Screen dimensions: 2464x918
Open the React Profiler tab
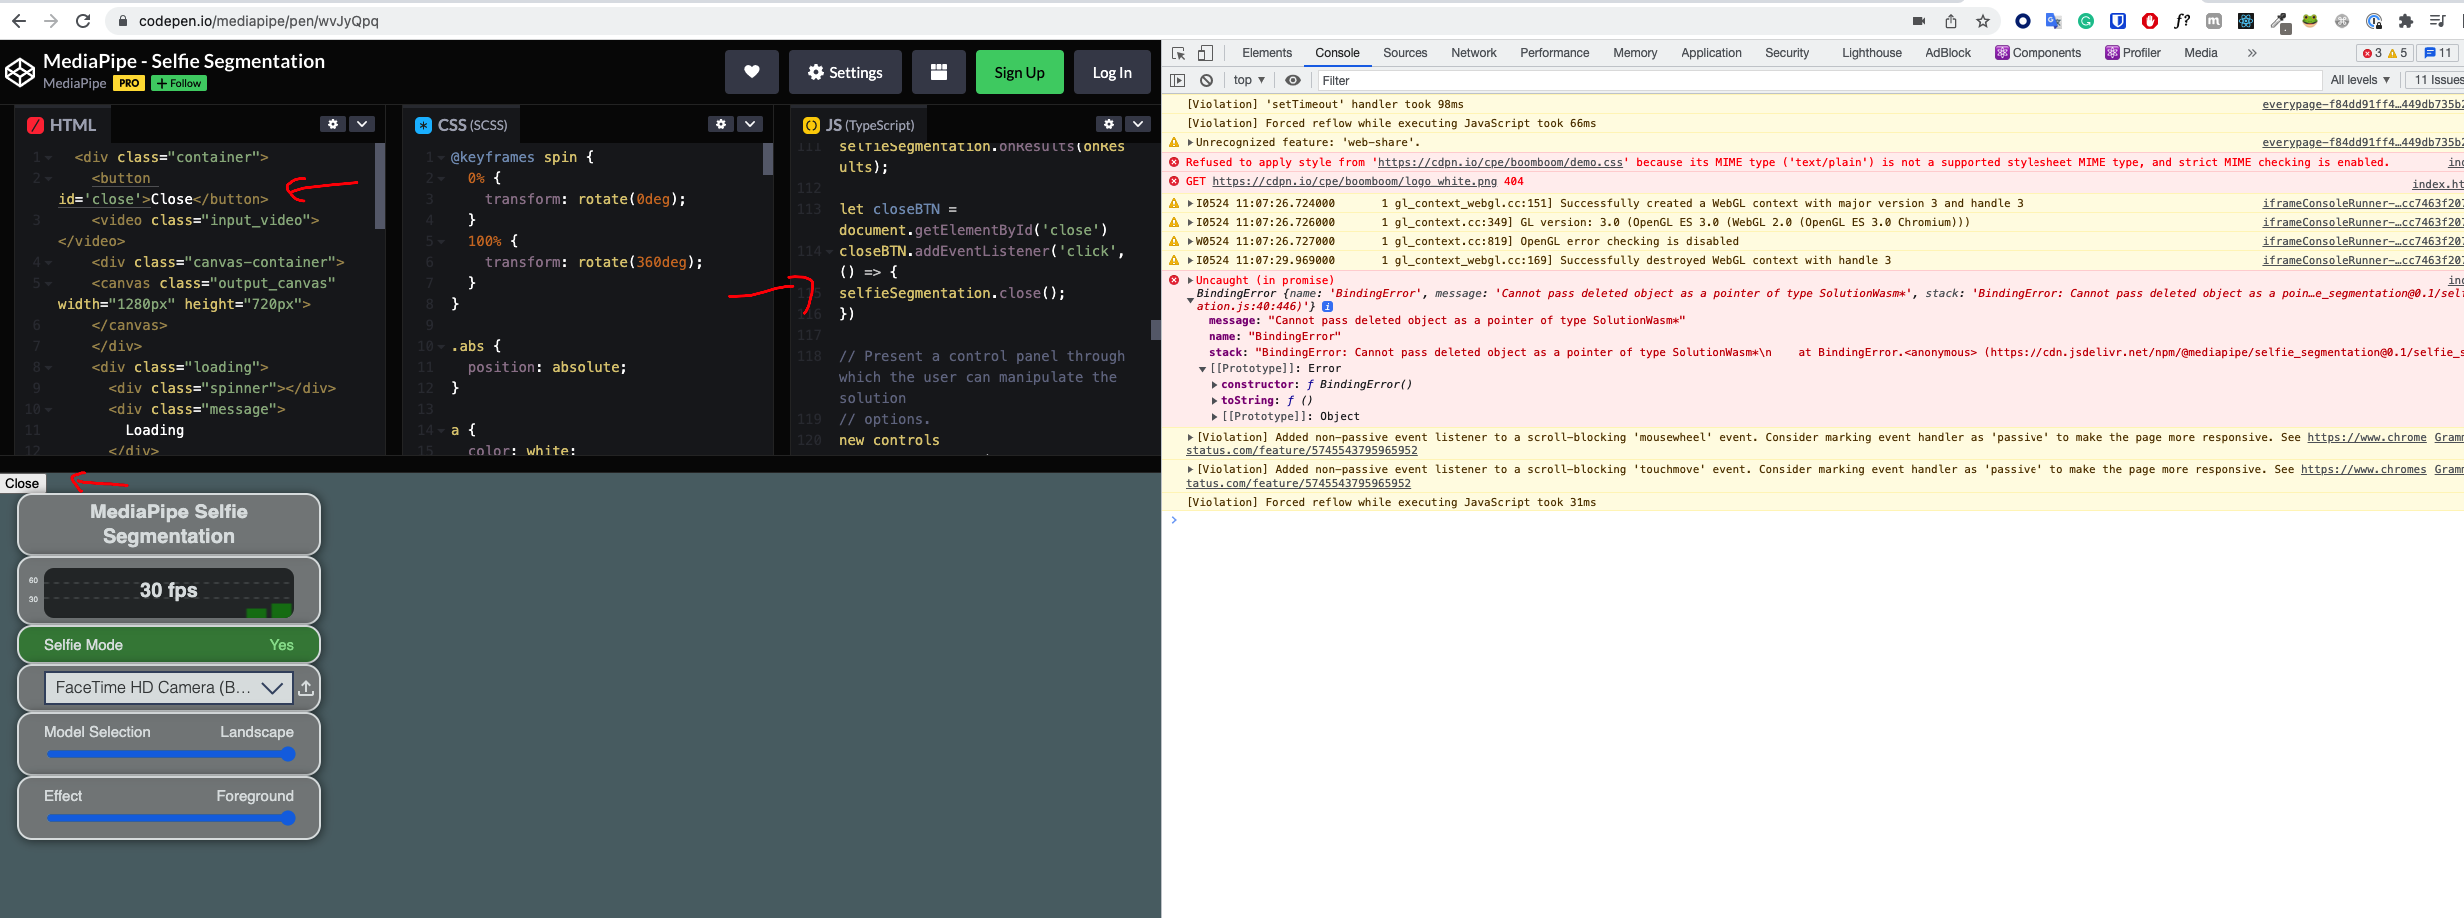coord(2133,53)
